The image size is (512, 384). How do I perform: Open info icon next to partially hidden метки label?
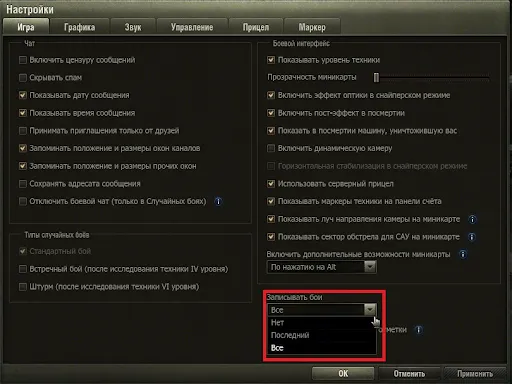click(x=419, y=330)
